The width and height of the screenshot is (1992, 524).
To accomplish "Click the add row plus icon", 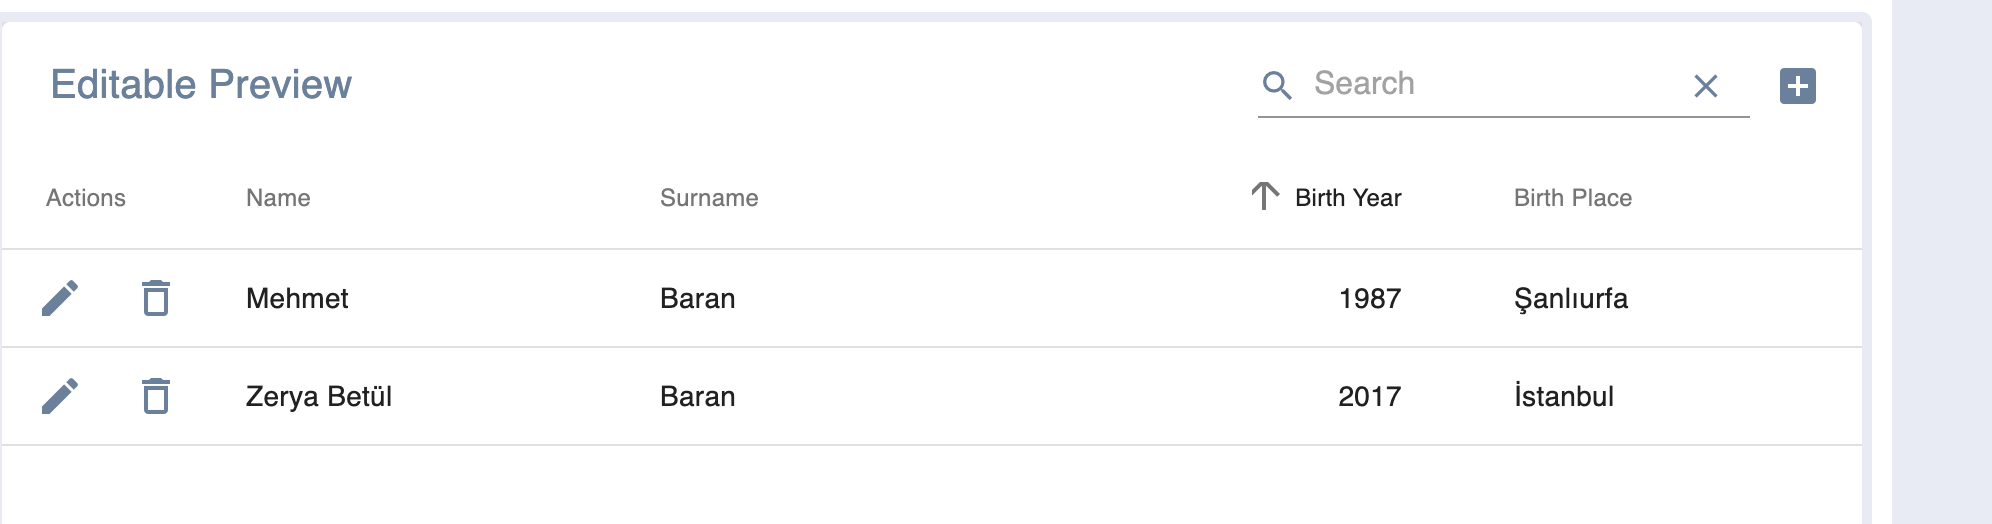I will click(1797, 86).
